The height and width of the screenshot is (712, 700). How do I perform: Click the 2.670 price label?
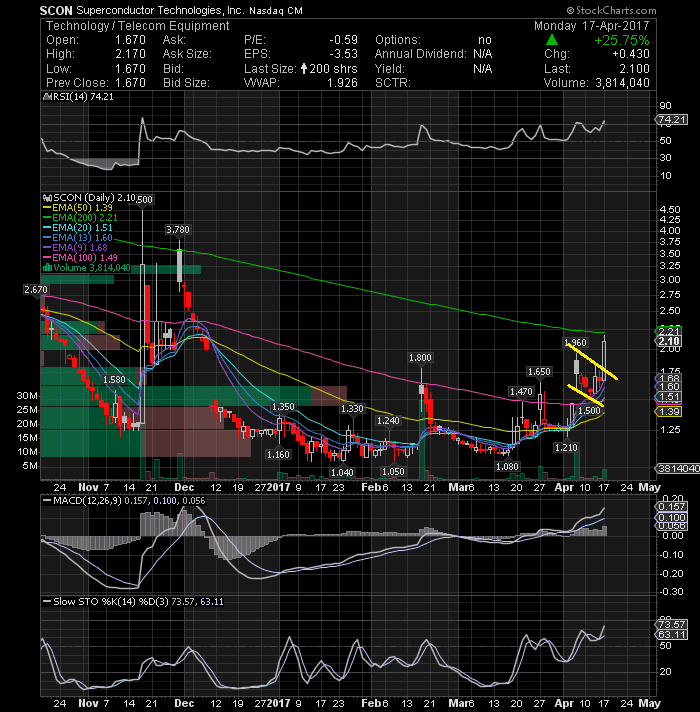coord(36,289)
